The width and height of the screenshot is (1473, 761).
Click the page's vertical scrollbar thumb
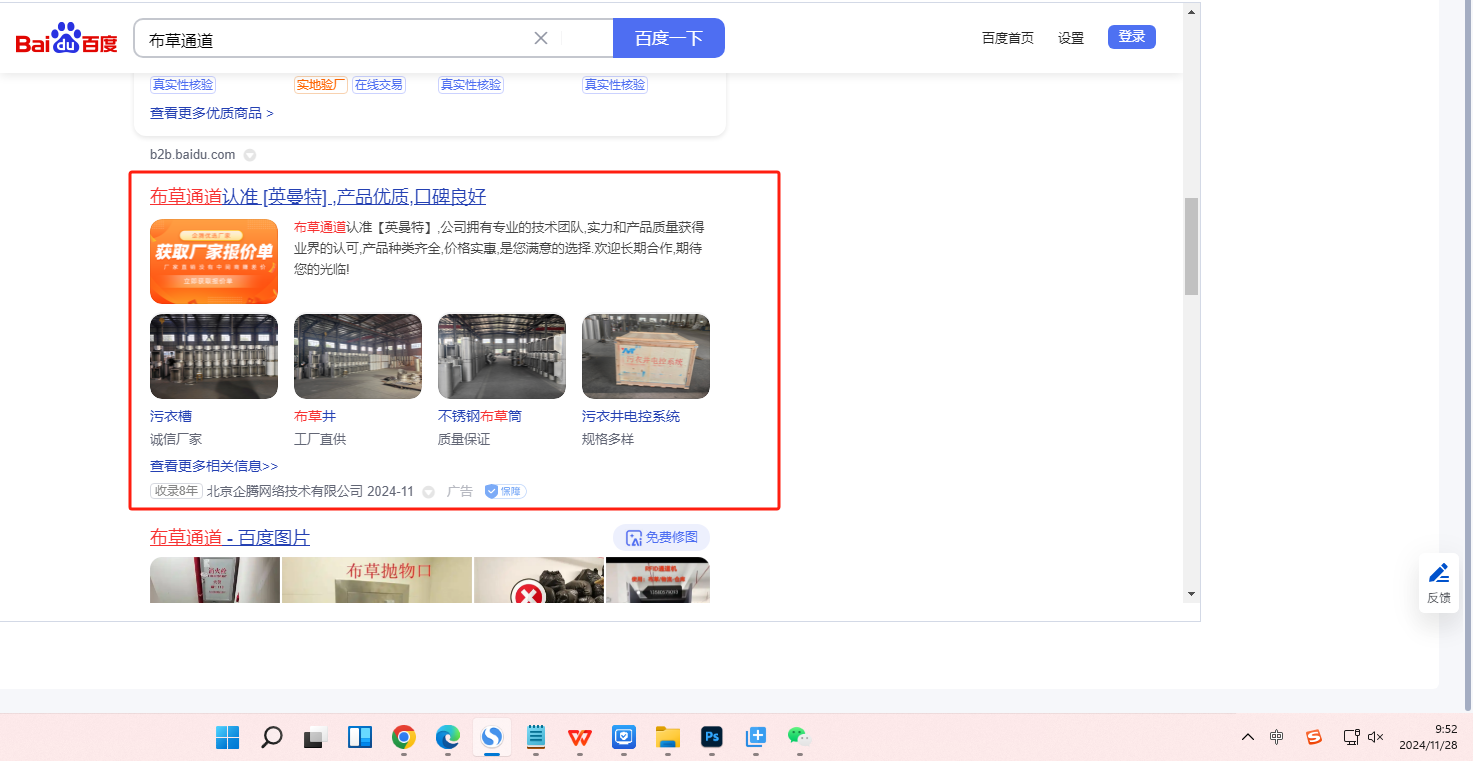1190,246
